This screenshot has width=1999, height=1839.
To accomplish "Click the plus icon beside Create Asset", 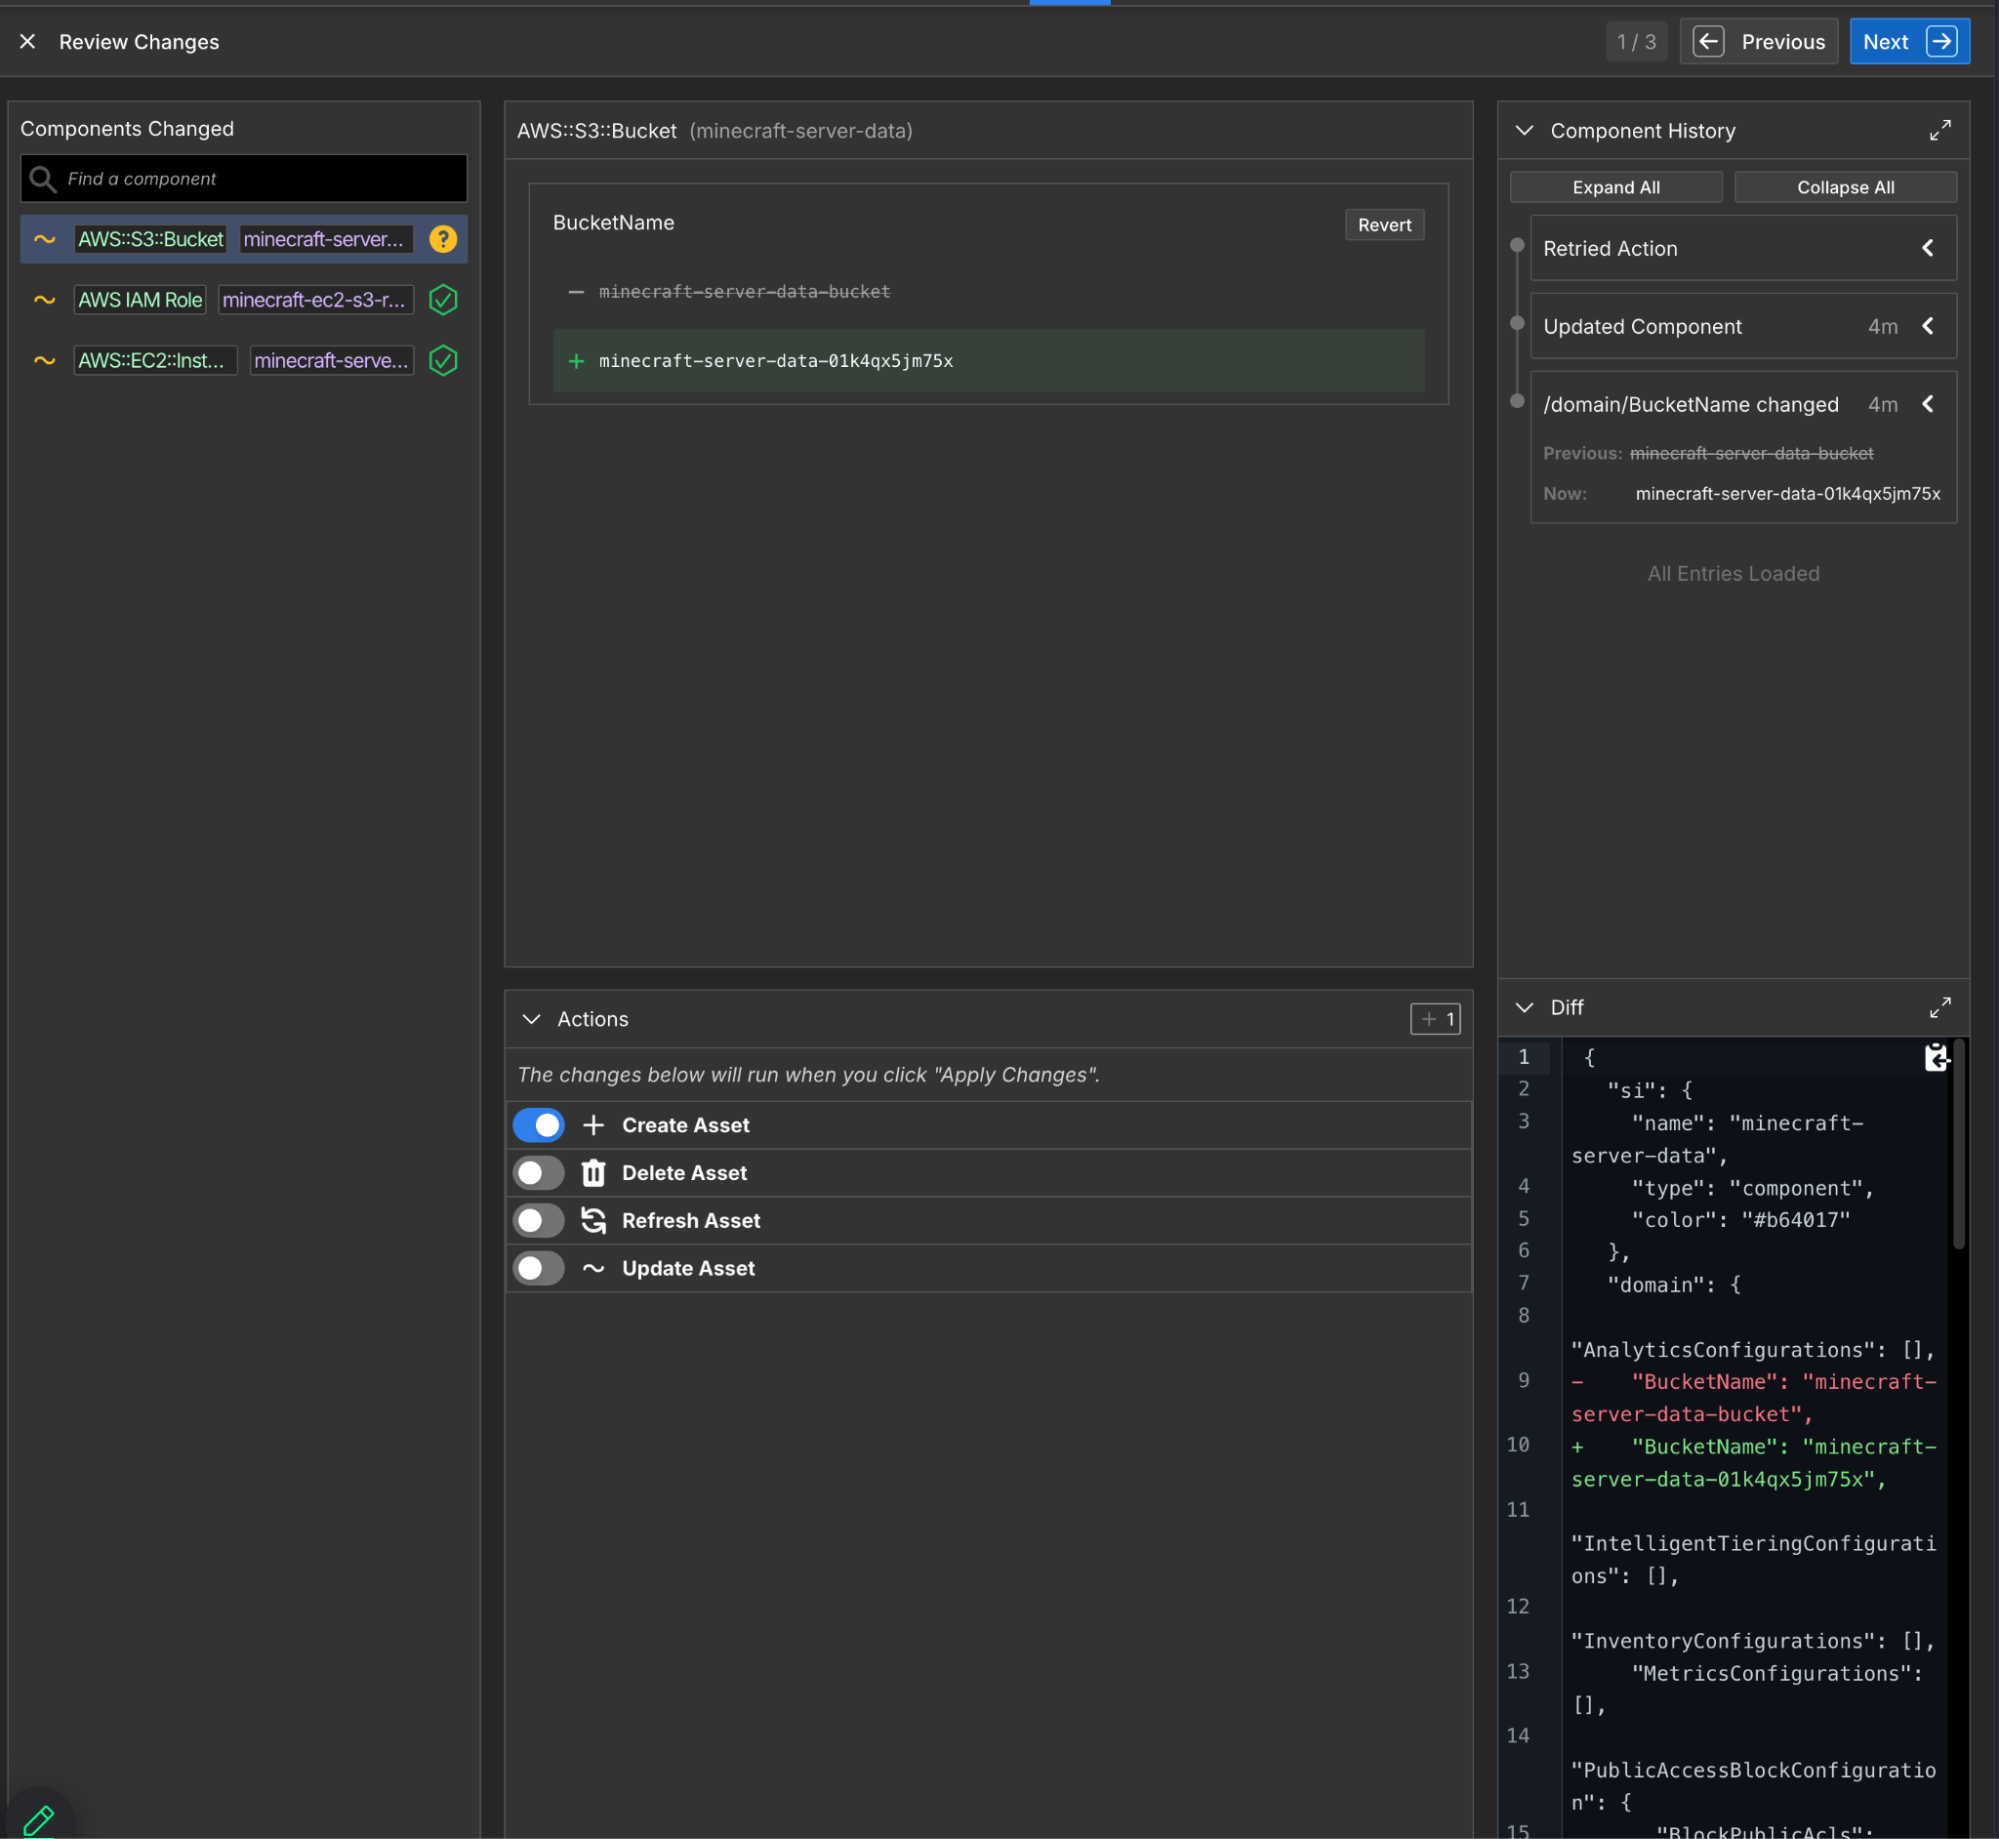I will [x=593, y=1125].
